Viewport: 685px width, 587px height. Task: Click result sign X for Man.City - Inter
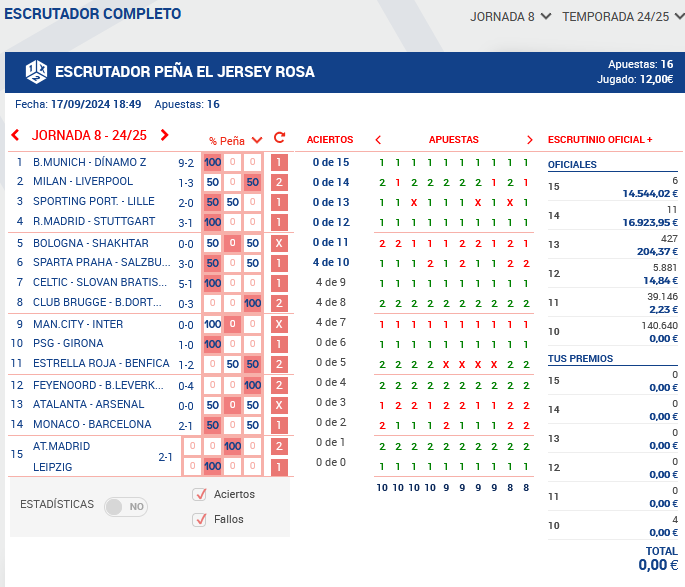tap(279, 325)
